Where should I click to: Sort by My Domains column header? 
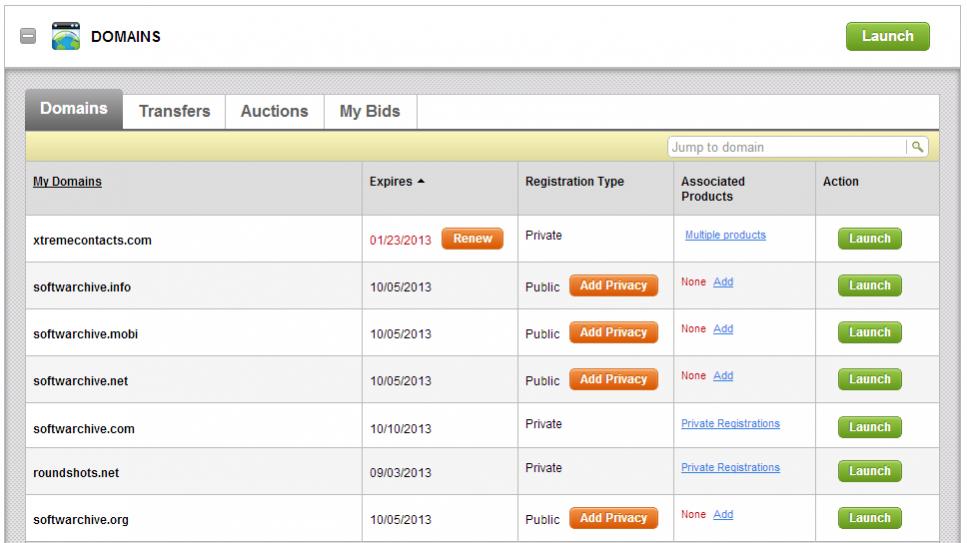coord(67,182)
